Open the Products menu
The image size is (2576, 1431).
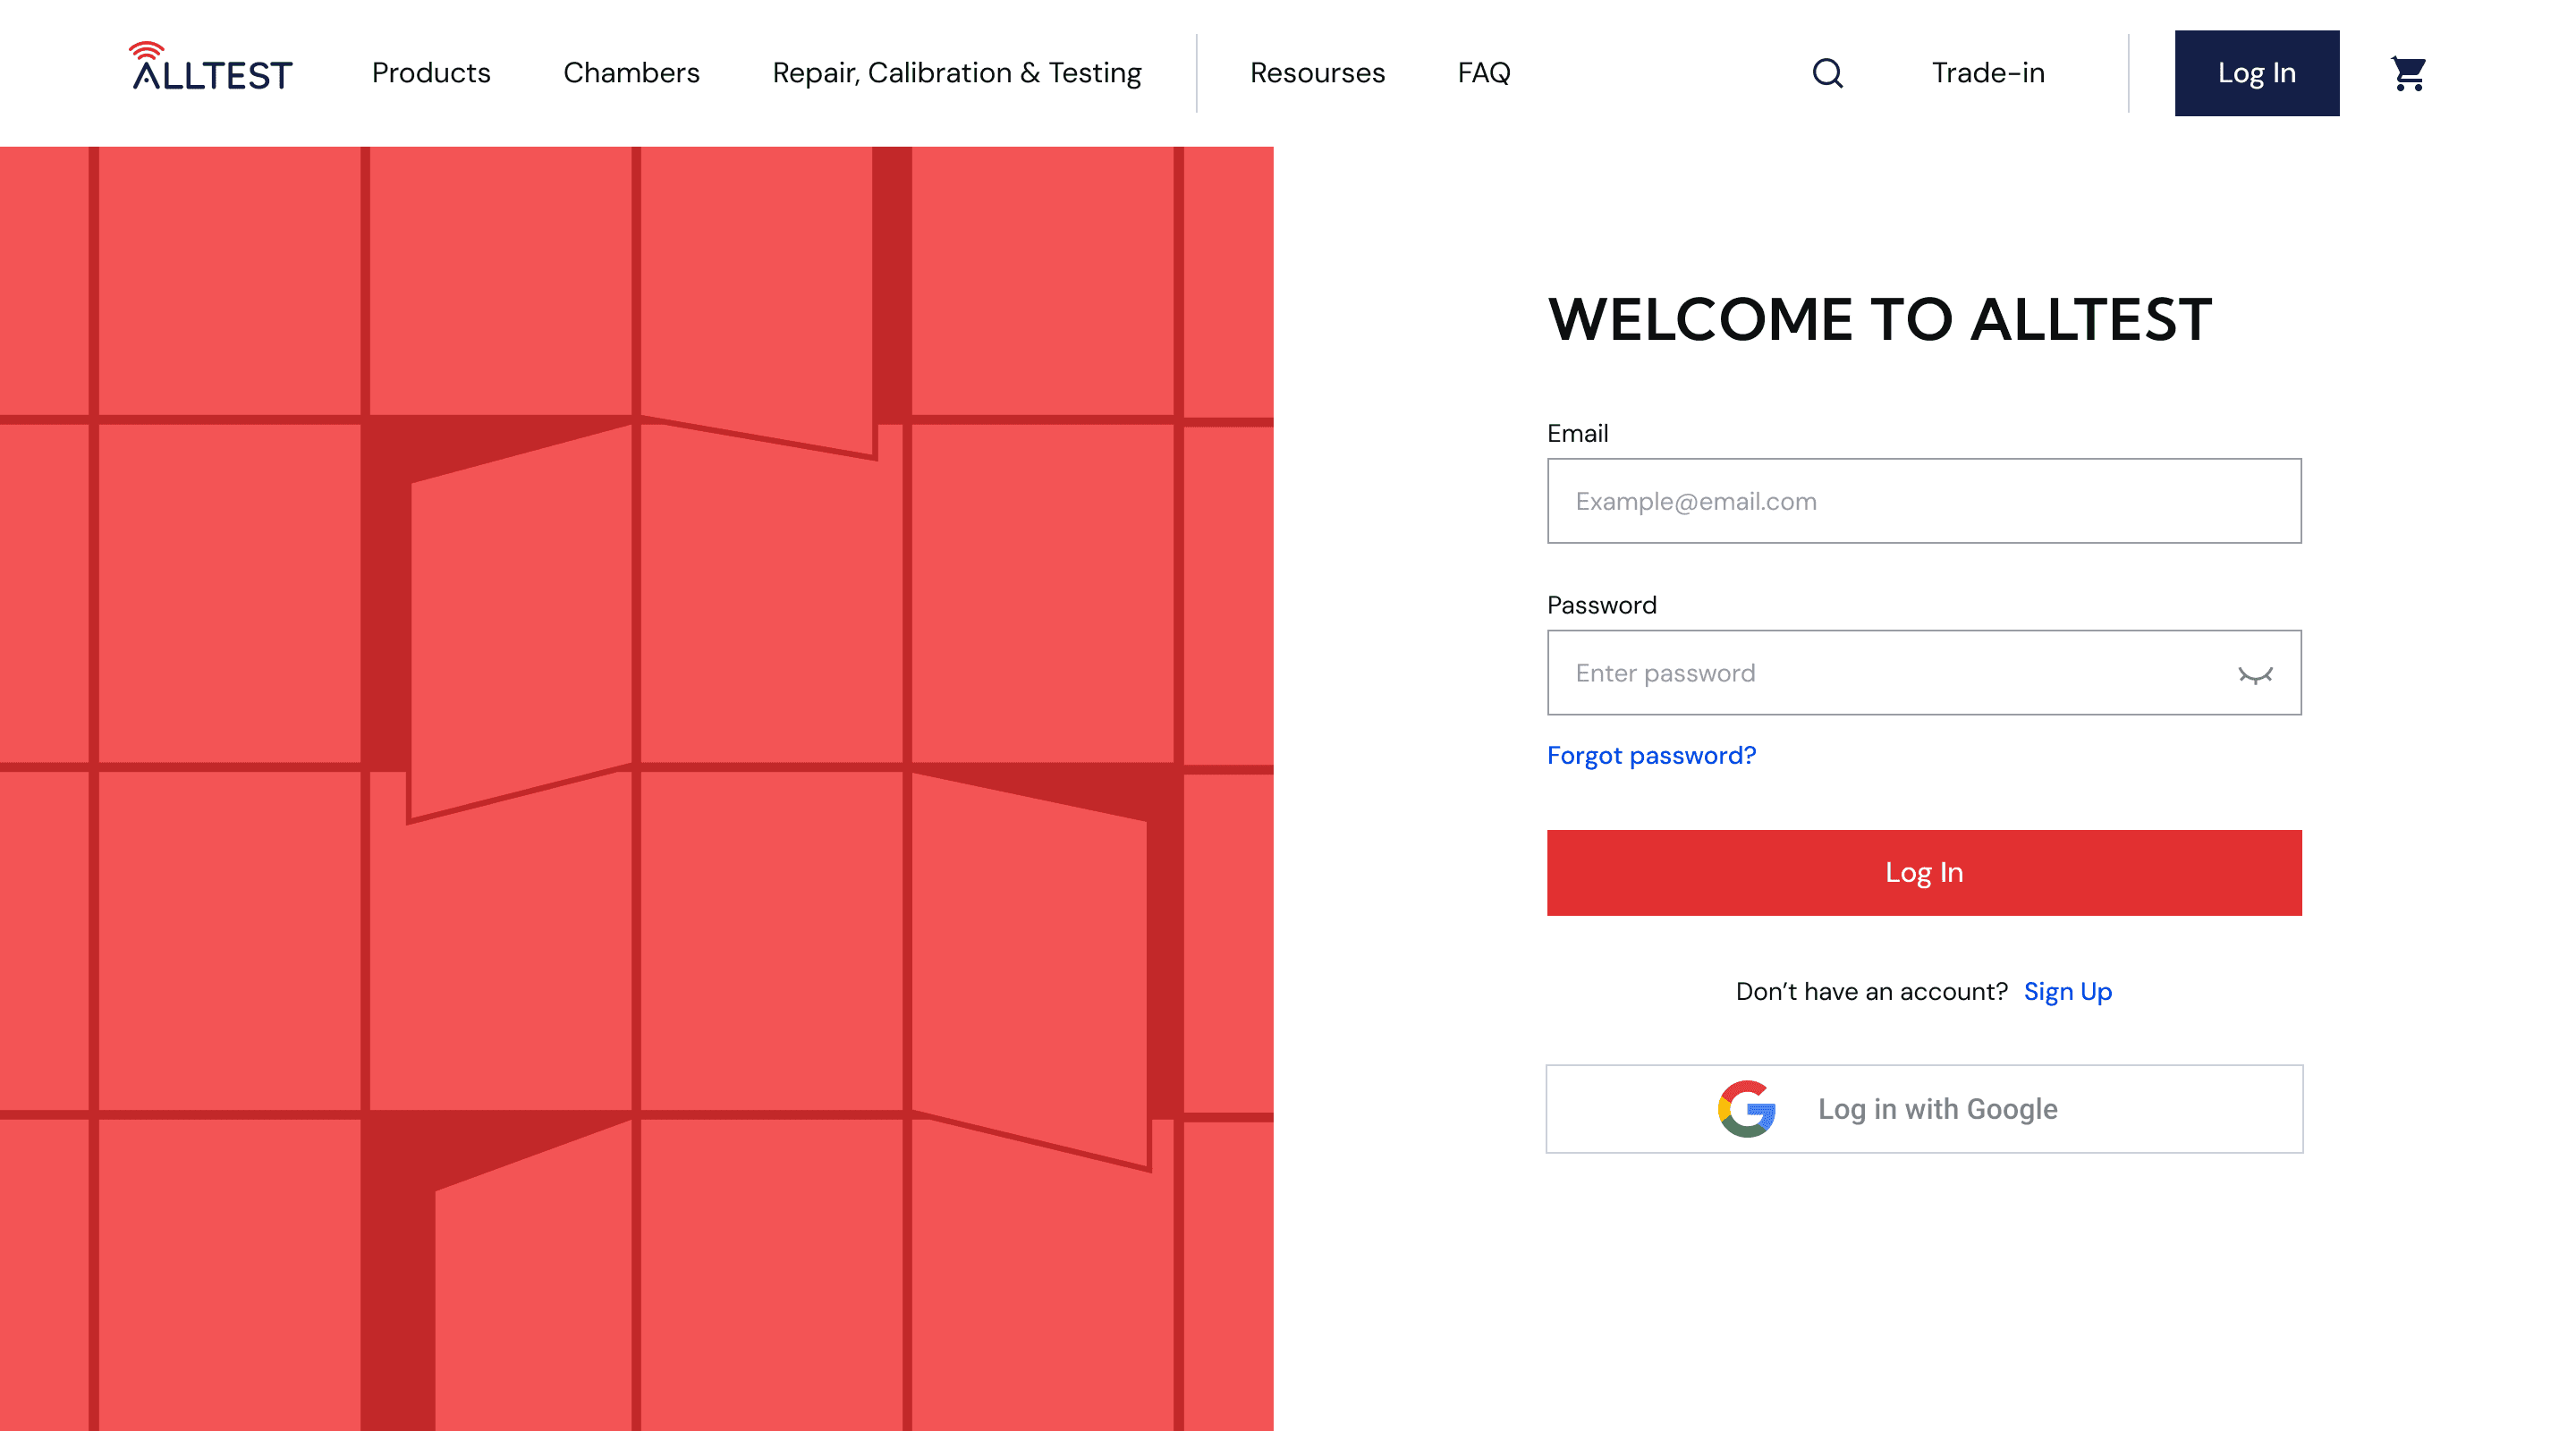[x=431, y=73]
